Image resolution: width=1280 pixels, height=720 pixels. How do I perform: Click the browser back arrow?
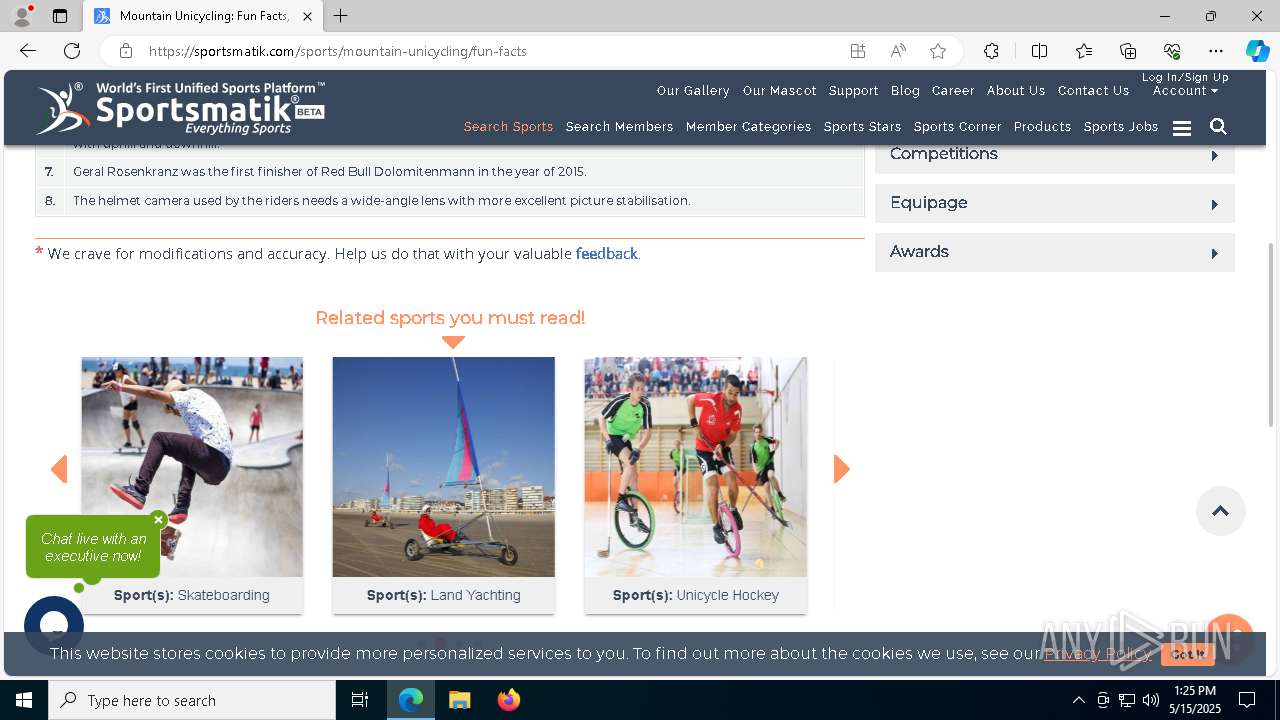(28, 51)
